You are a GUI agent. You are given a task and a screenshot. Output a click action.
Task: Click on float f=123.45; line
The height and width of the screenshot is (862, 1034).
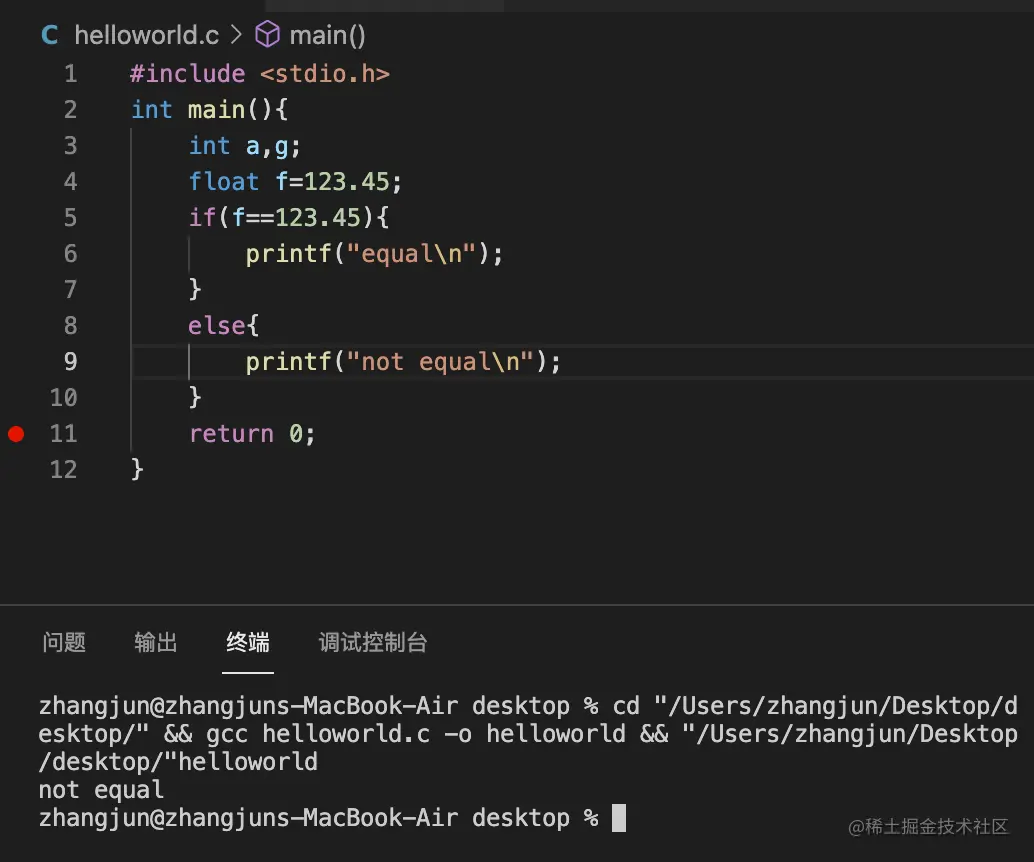click(x=295, y=181)
